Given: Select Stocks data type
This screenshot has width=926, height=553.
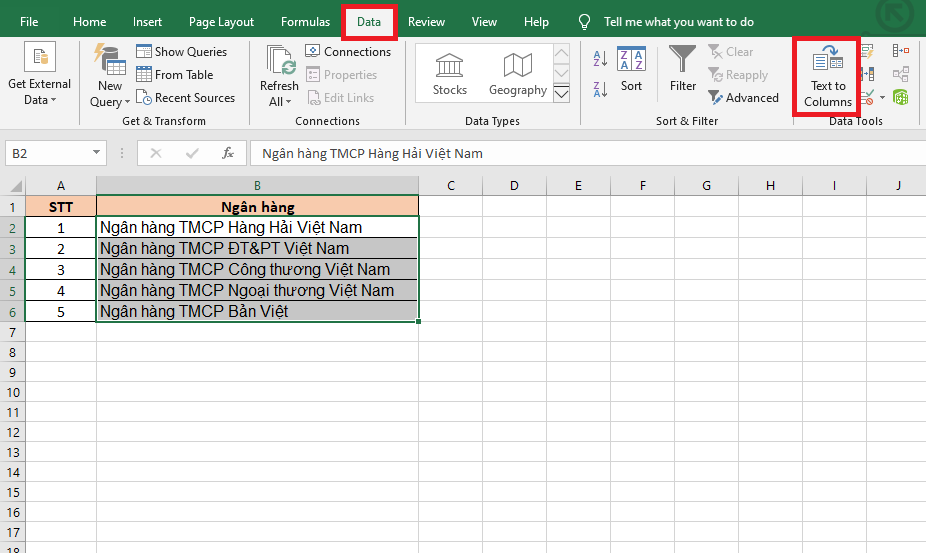Looking at the screenshot, I should tap(449, 74).
